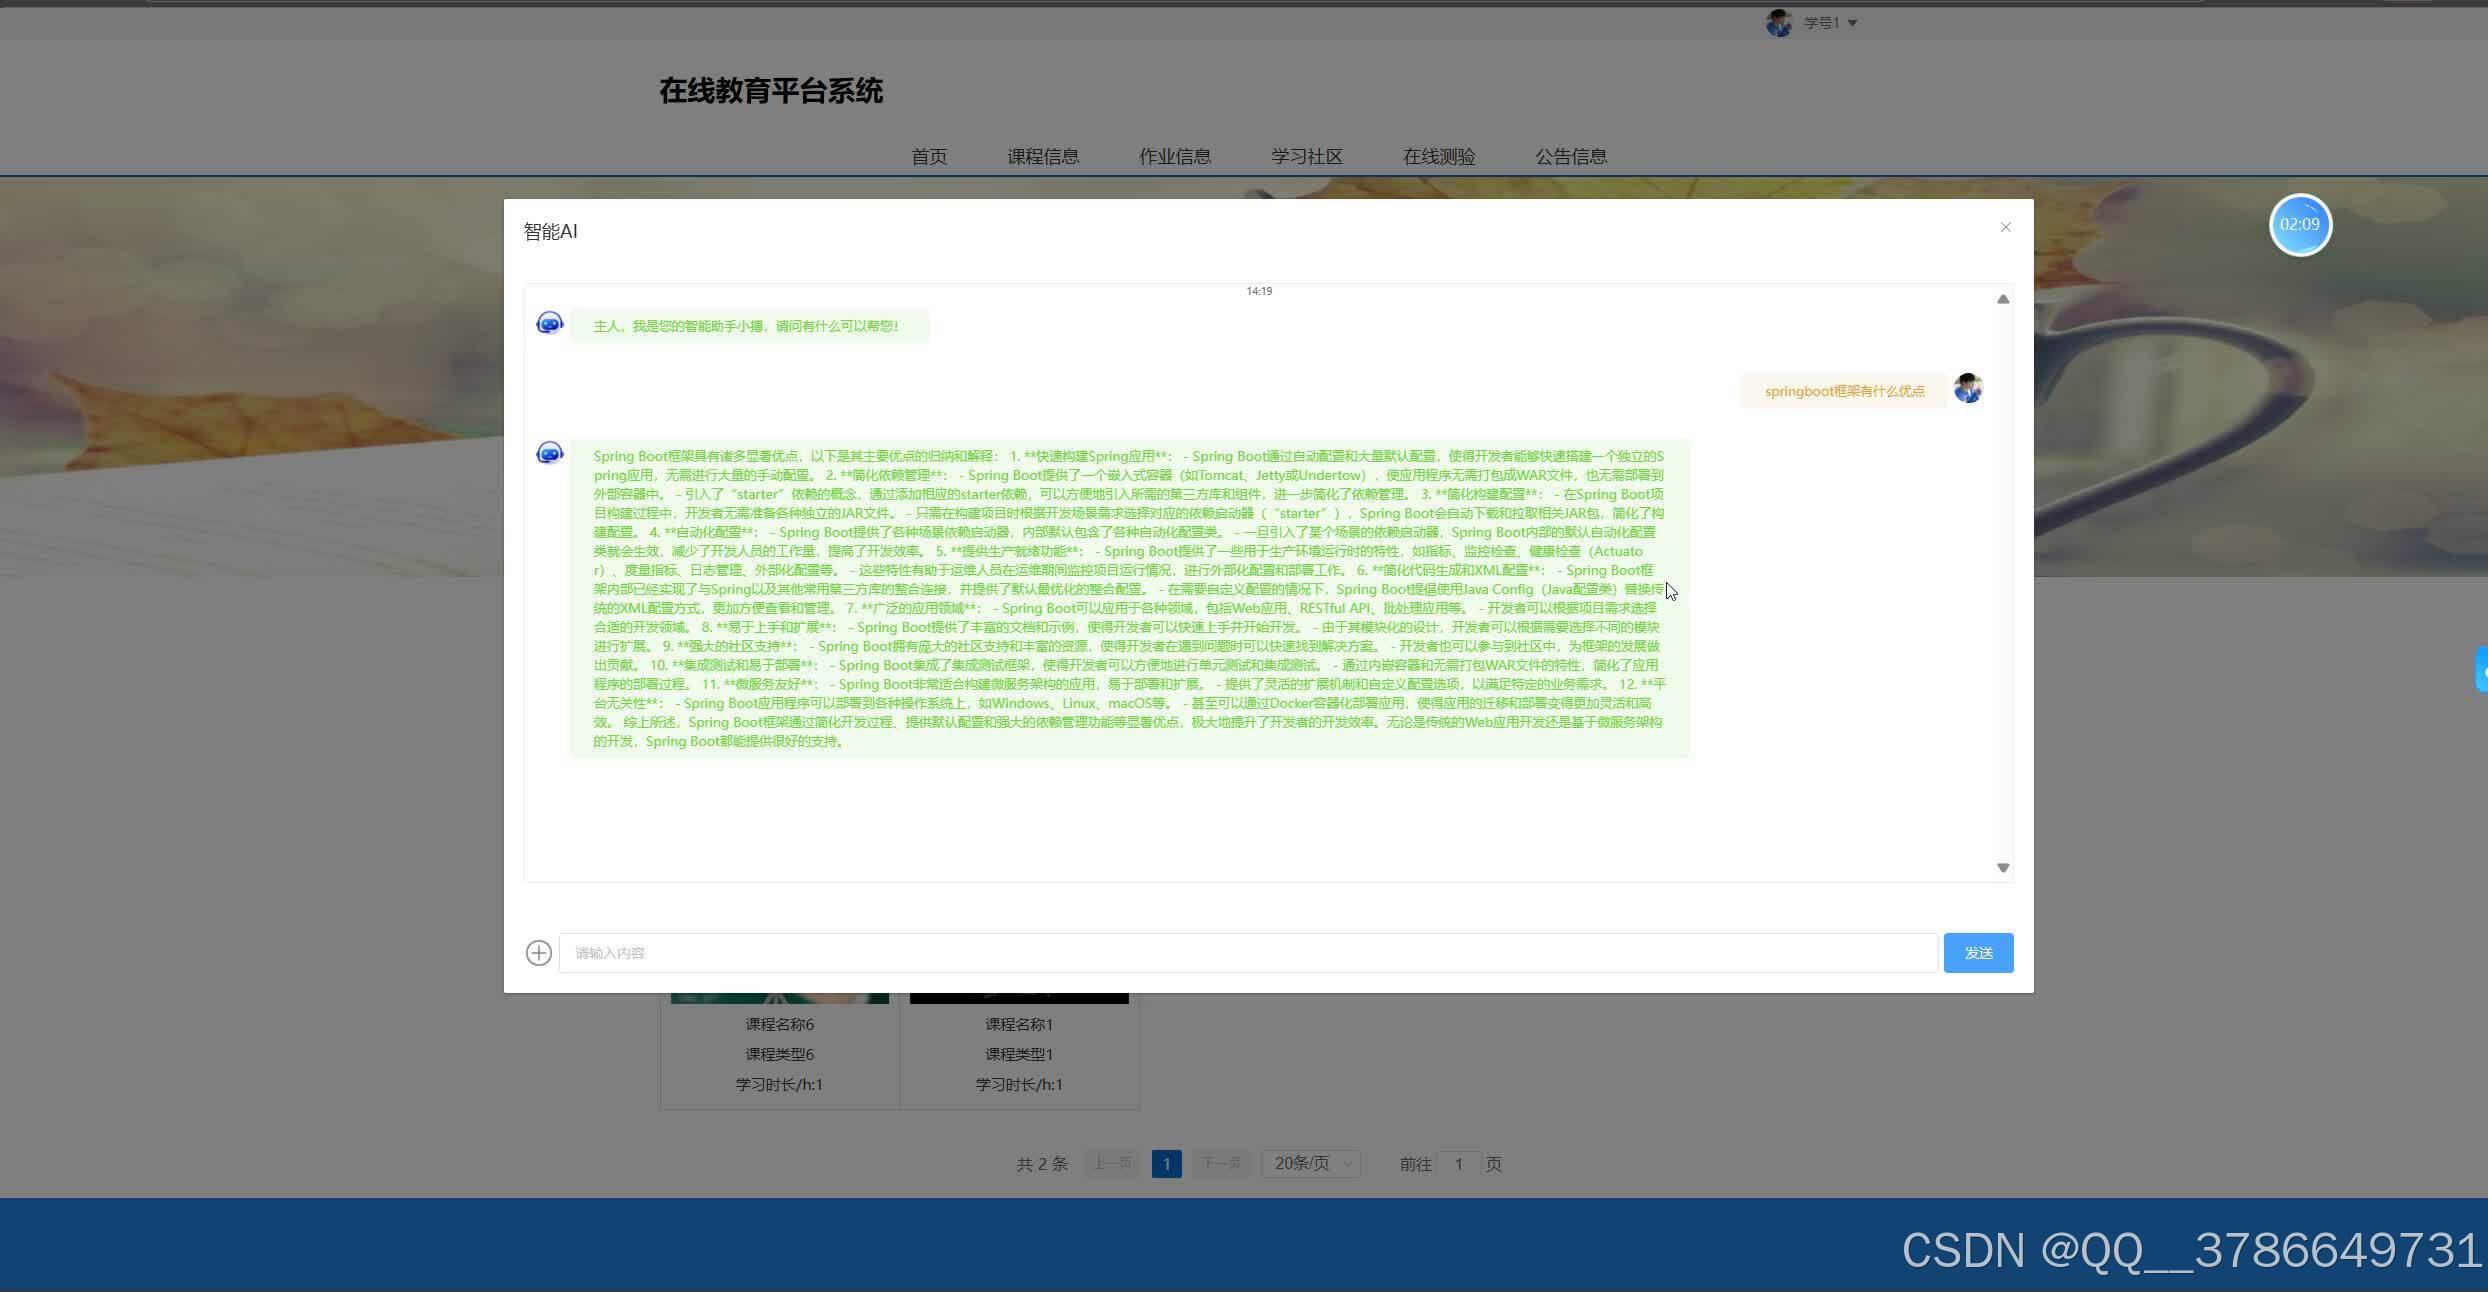Click the user avatar beside the question bubble
The height and width of the screenshot is (1292, 2488).
[1967, 388]
